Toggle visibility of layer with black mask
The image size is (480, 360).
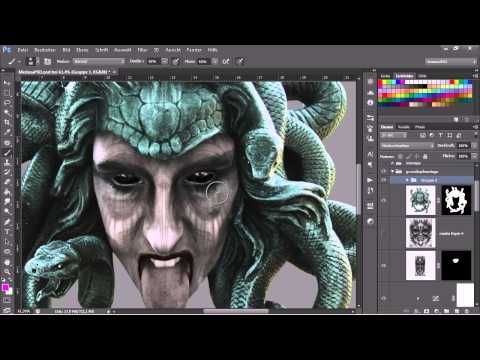point(384,266)
